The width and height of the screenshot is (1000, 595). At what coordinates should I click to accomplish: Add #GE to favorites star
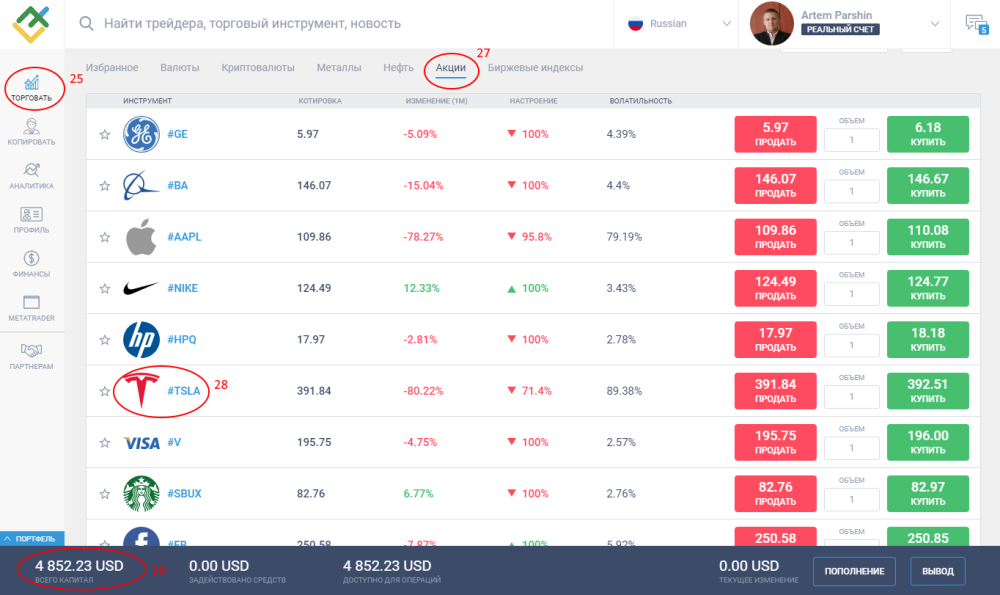105,134
